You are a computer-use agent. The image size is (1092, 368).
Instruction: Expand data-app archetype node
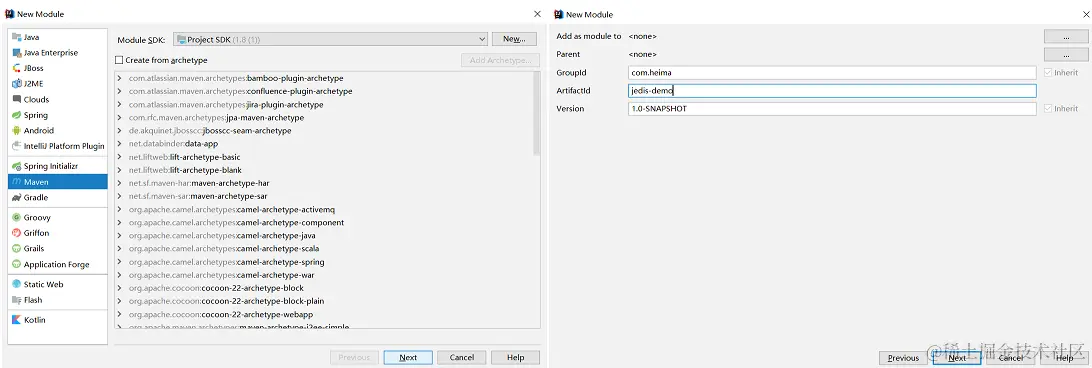[x=120, y=144]
